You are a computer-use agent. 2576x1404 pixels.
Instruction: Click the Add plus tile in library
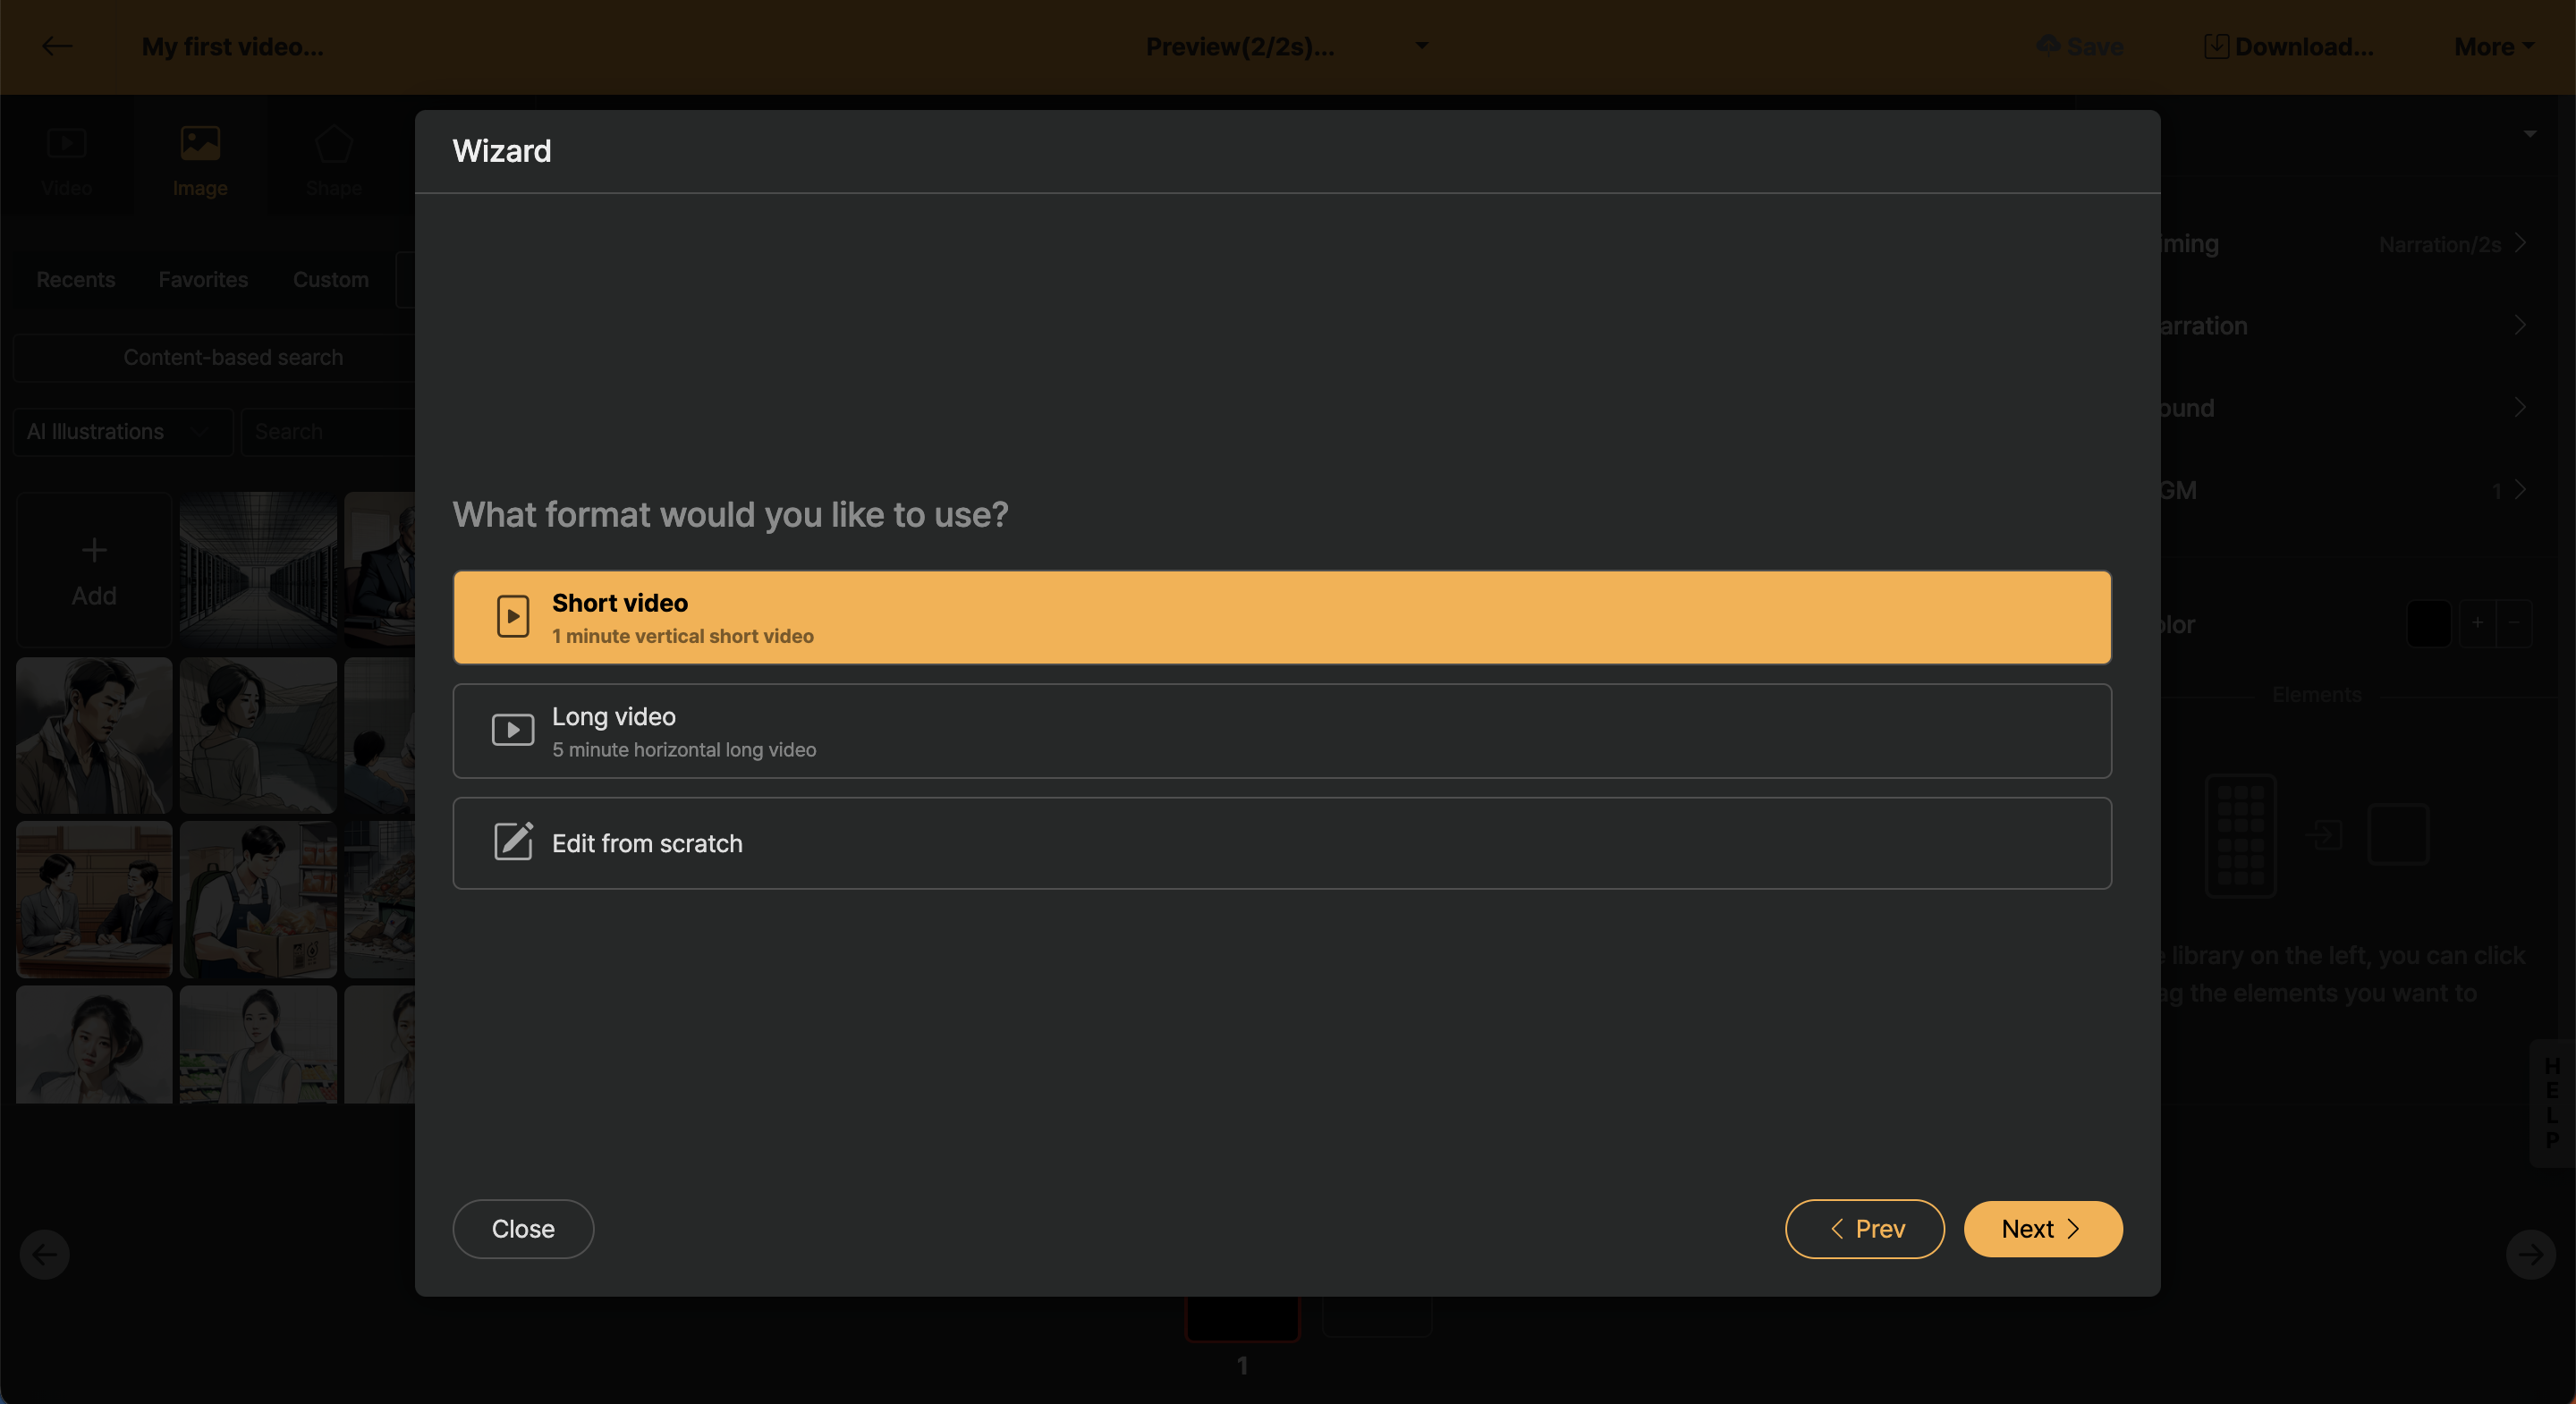coord(94,569)
